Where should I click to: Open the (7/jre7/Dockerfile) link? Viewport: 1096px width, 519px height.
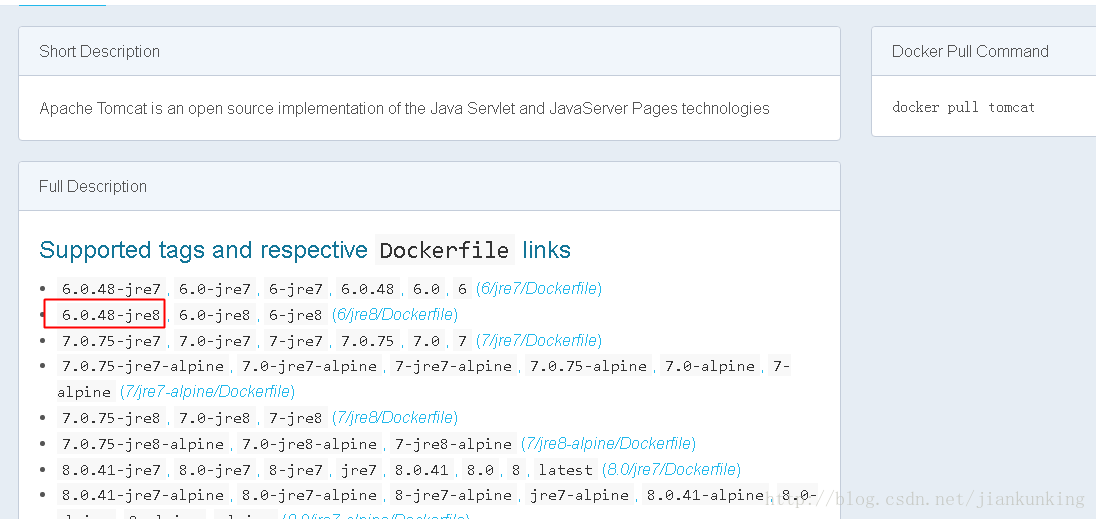click(539, 341)
